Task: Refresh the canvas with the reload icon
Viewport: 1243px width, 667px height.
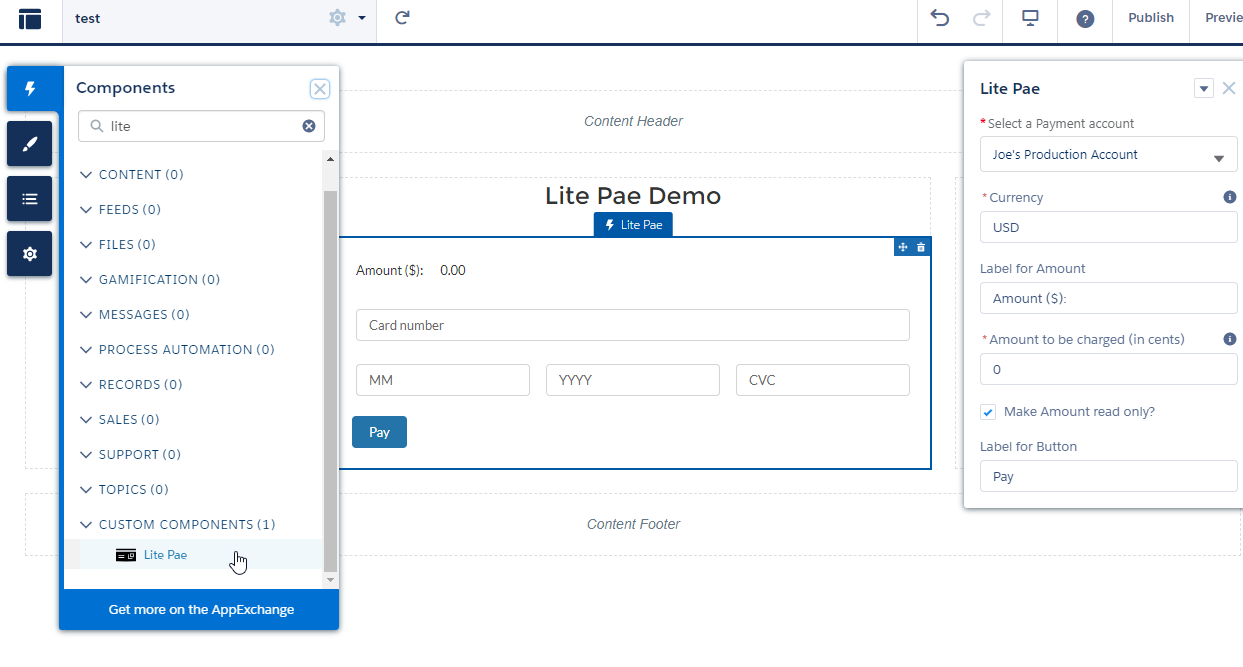Action: click(x=401, y=17)
